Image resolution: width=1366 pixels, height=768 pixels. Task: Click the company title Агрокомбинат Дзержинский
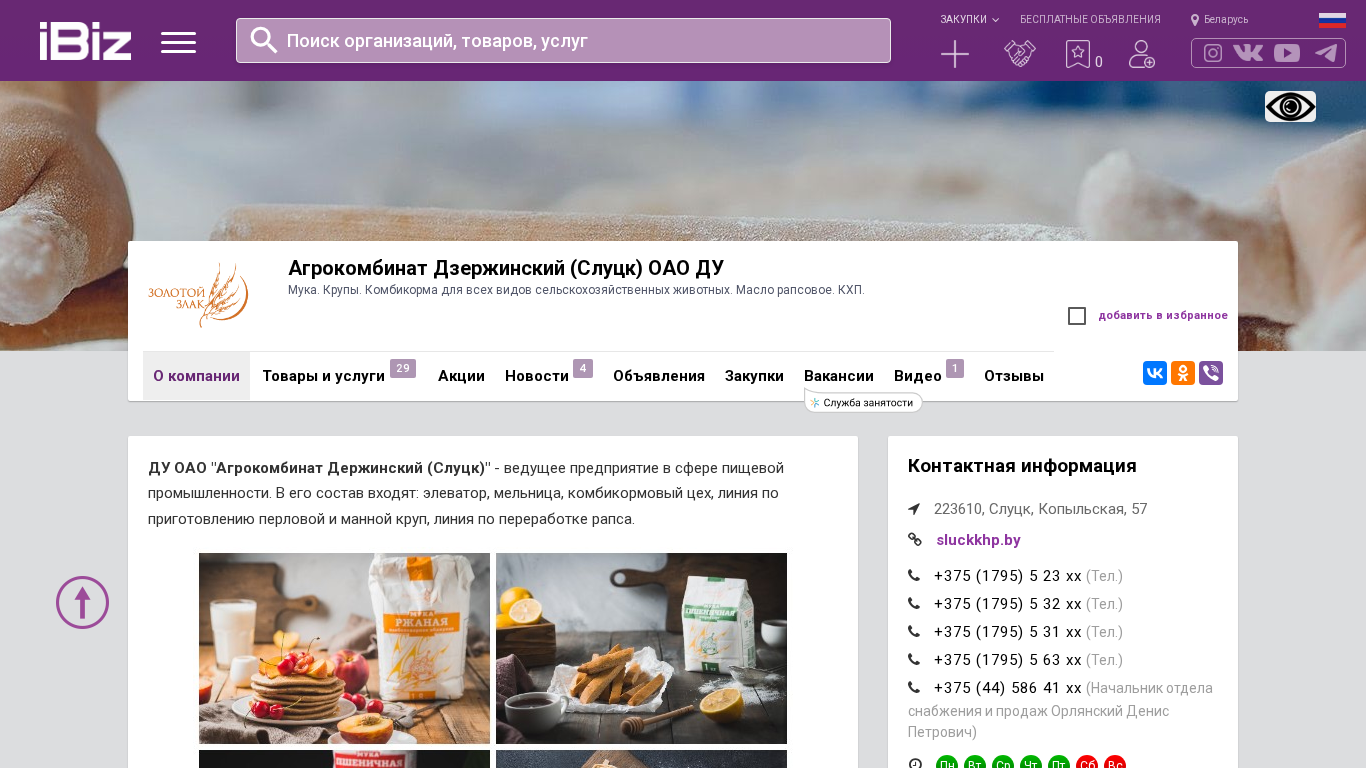pos(506,268)
